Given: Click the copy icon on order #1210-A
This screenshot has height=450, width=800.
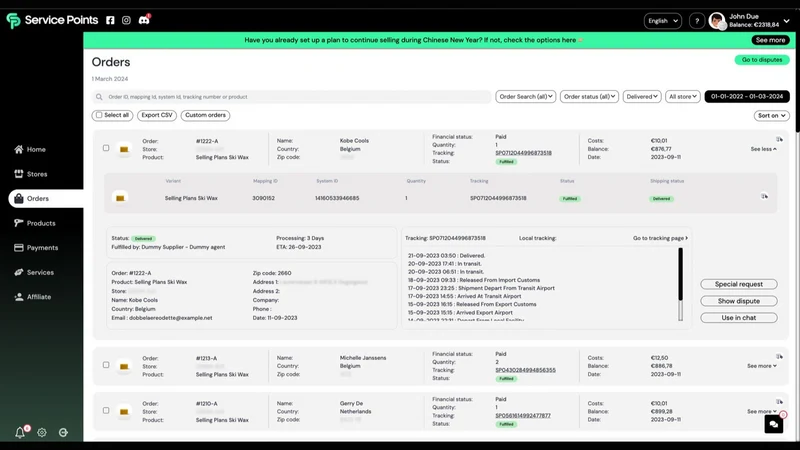Looking at the screenshot, I should tap(779, 402).
